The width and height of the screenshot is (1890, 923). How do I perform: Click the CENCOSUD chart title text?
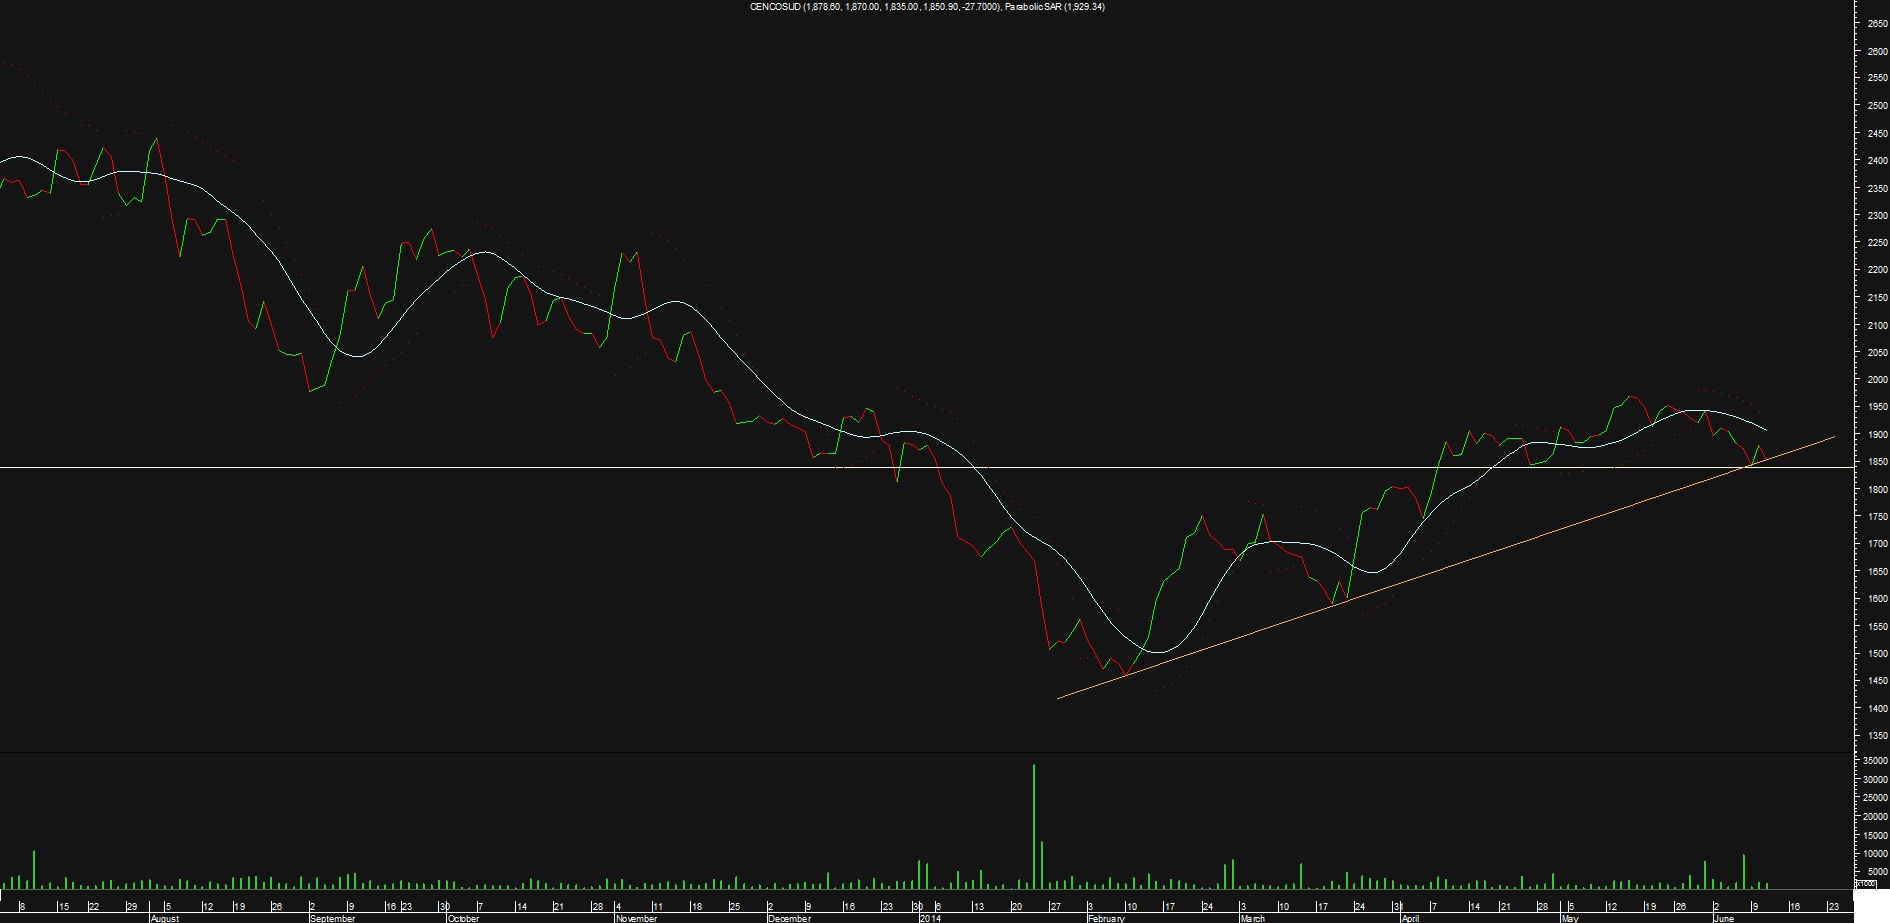tap(927, 6)
